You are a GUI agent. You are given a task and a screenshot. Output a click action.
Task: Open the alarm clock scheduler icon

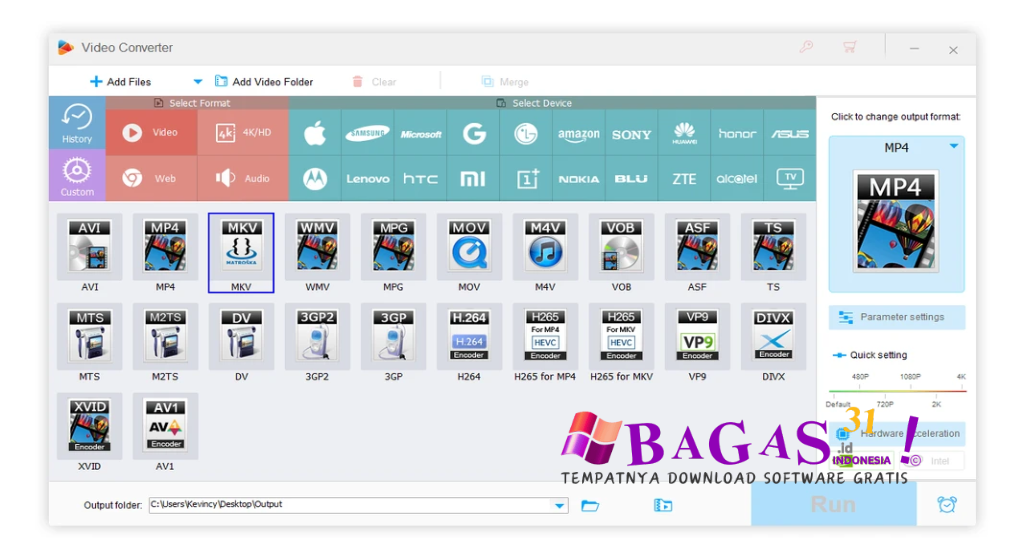tap(947, 504)
